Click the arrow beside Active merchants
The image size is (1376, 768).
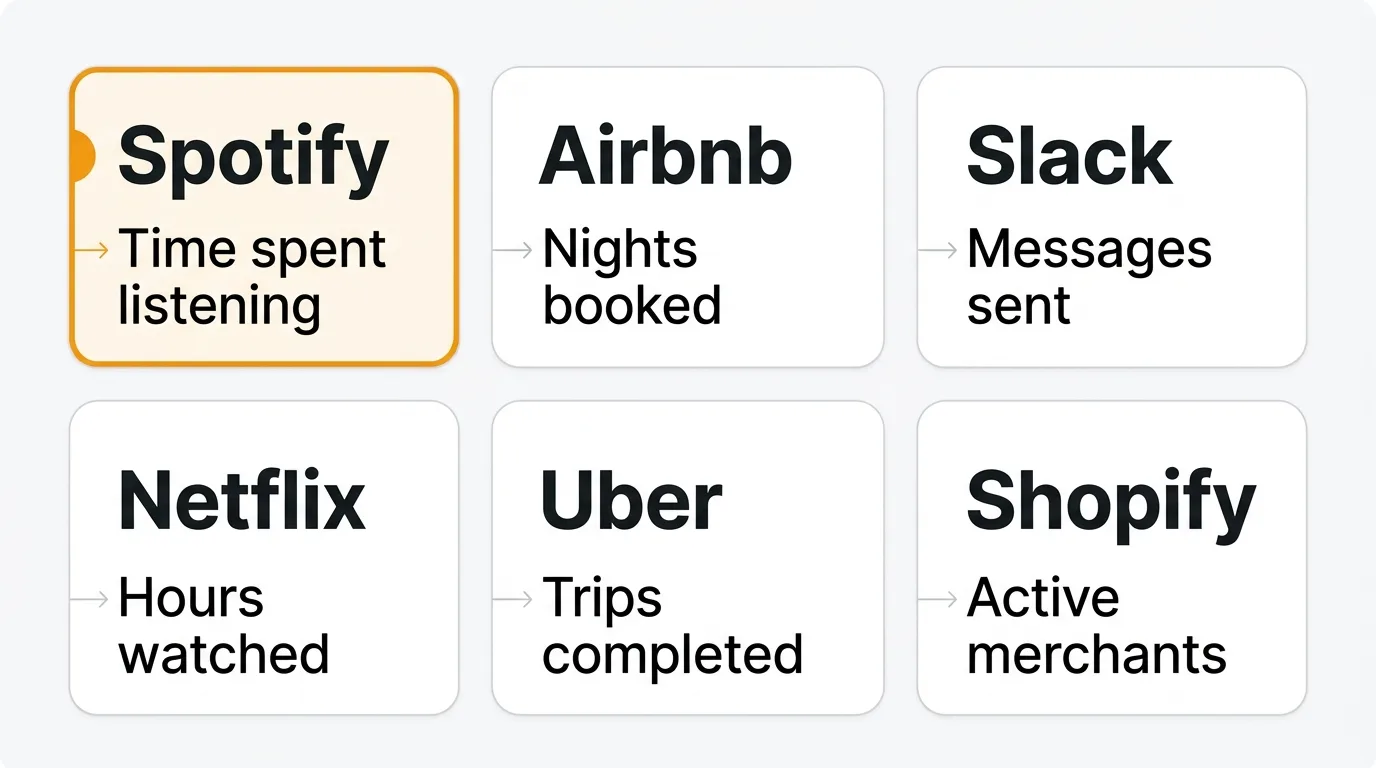939,599
